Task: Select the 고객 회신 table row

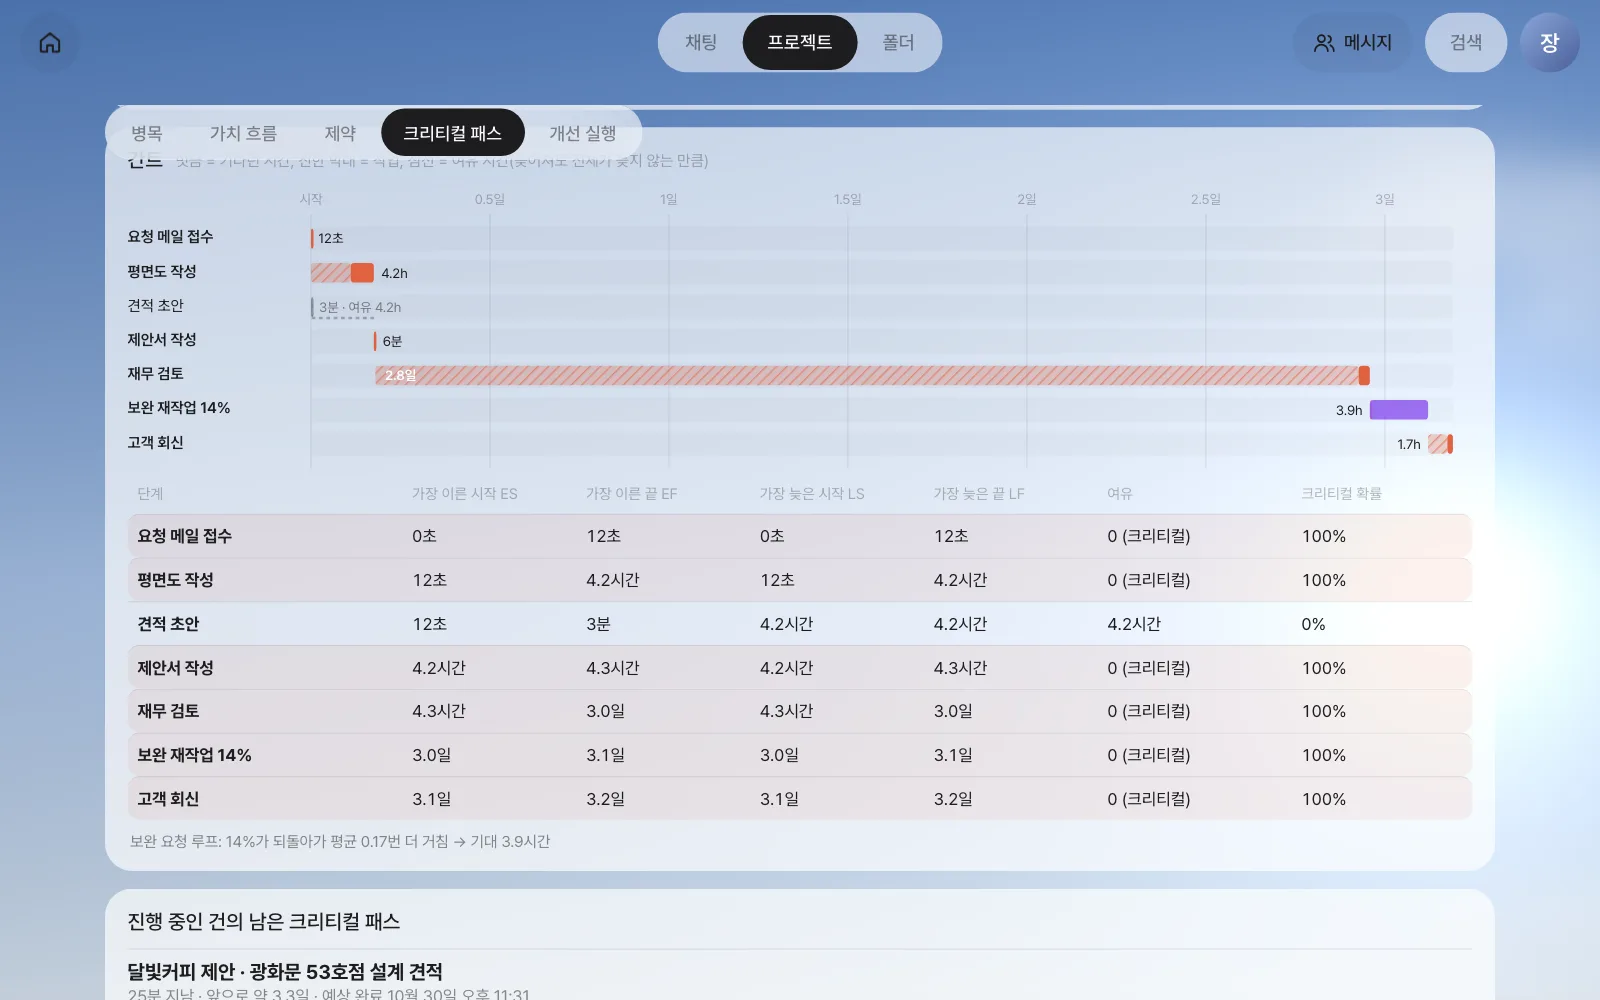Action: tap(799, 799)
